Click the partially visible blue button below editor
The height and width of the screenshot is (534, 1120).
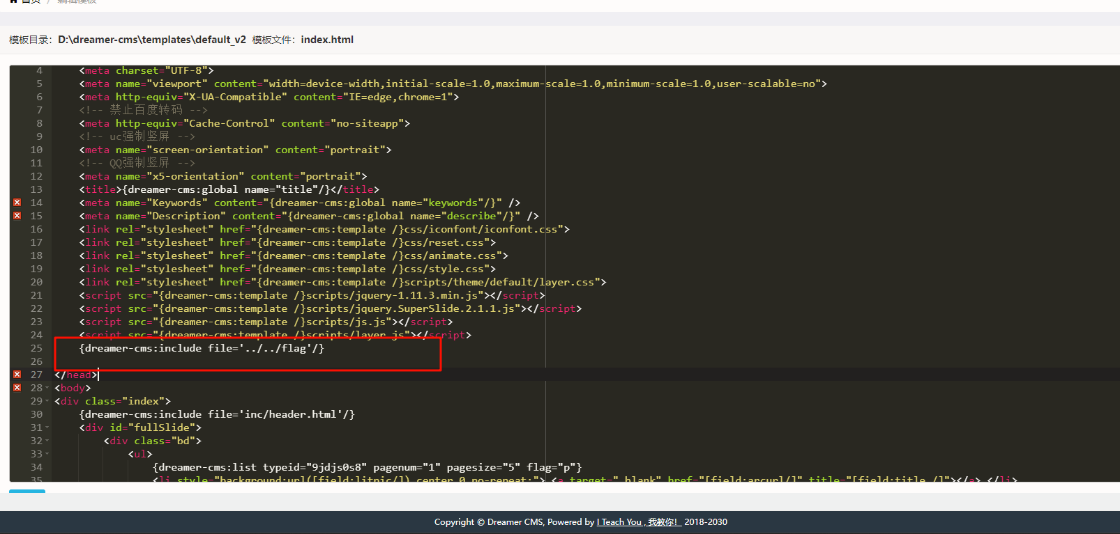coord(27,491)
